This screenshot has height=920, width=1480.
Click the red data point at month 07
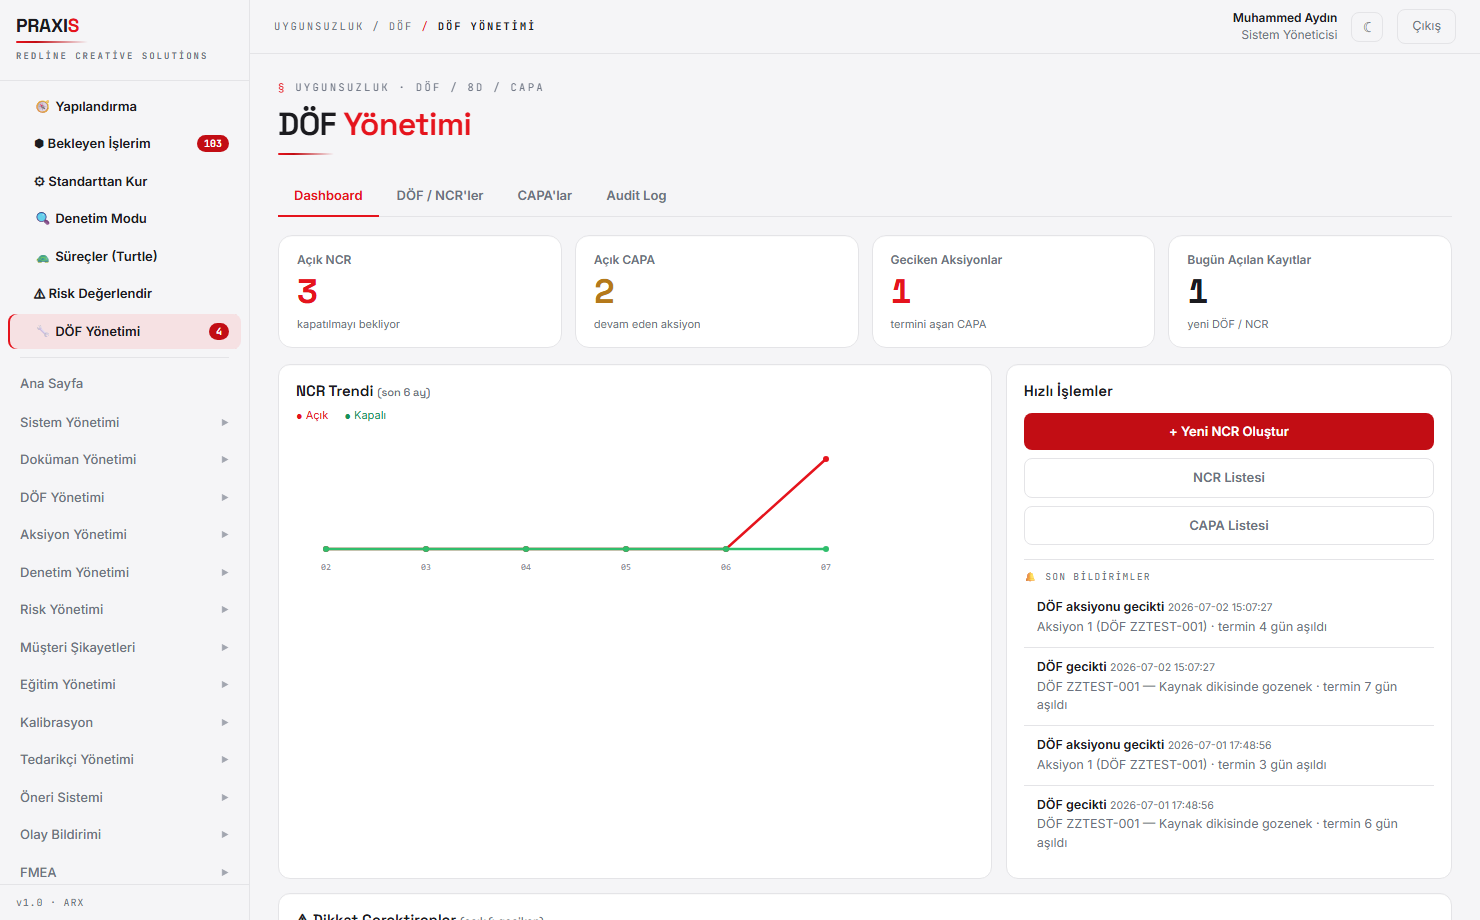click(x=826, y=459)
